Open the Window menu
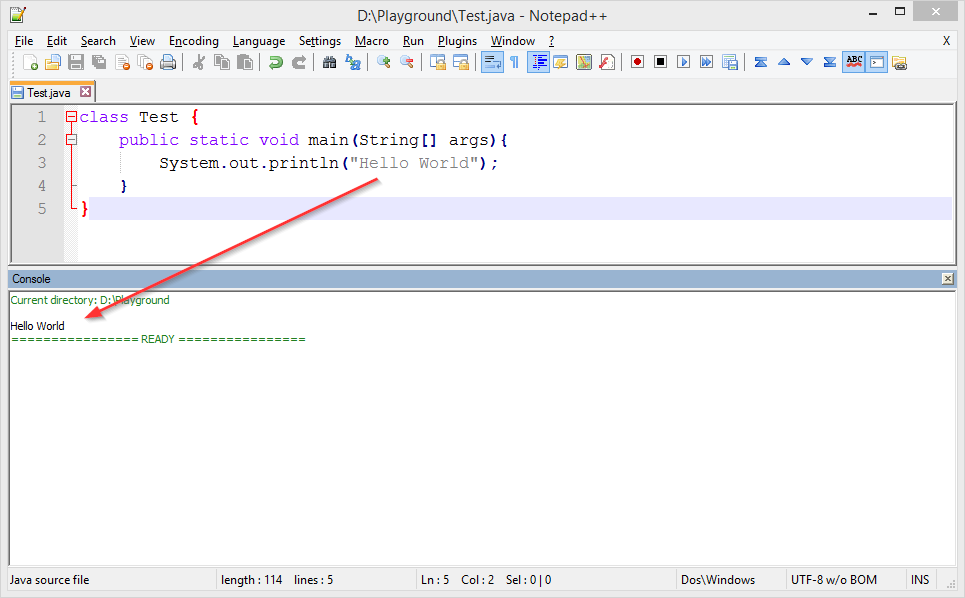 (x=513, y=41)
